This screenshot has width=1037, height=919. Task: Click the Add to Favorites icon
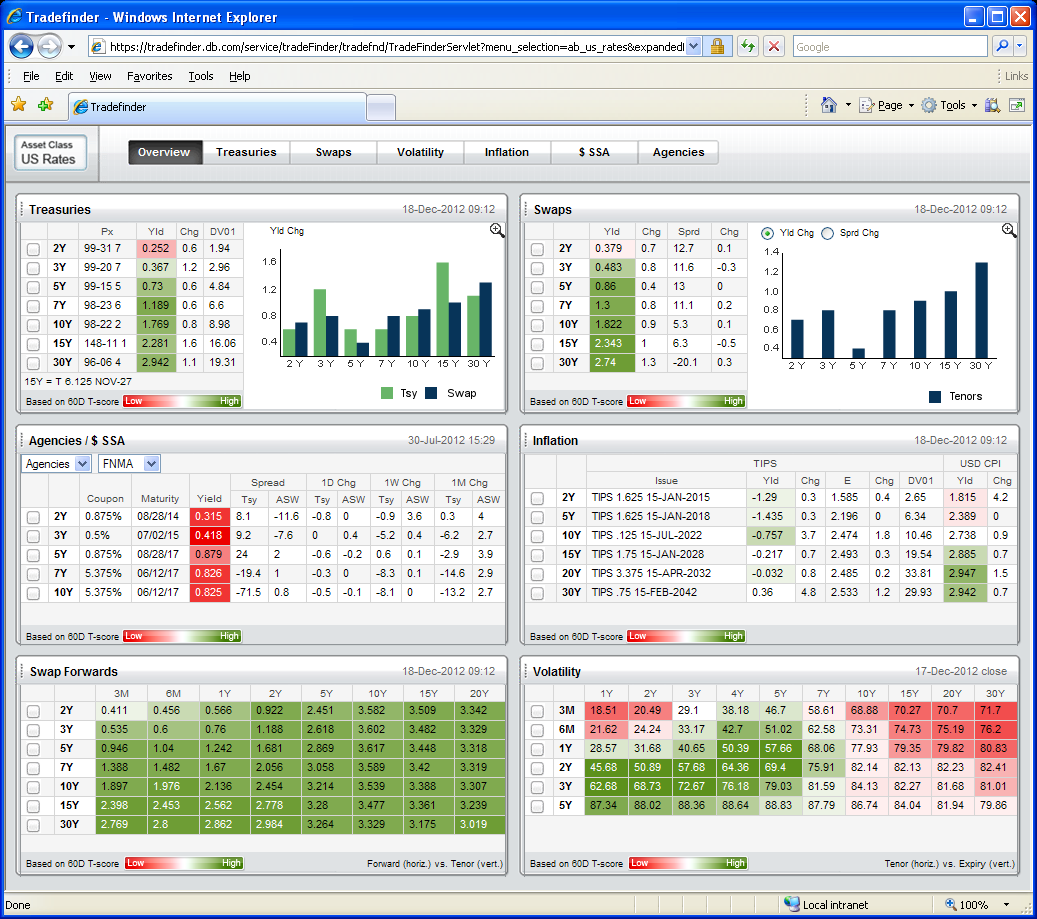[45, 105]
